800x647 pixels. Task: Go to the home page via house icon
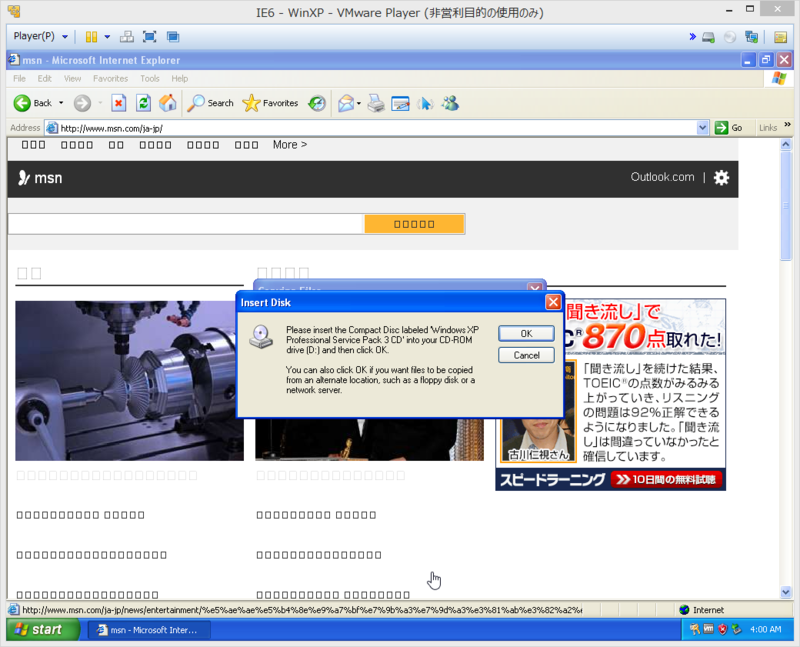(x=167, y=103)
